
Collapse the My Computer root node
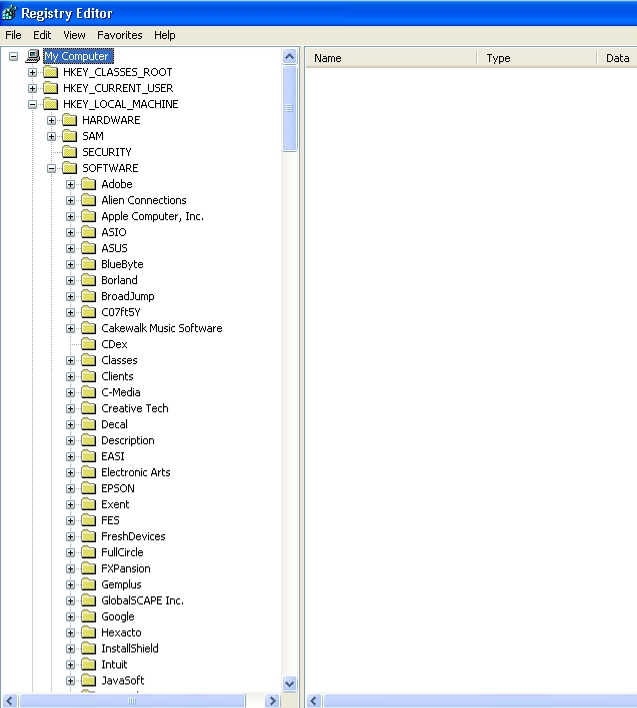pos(14,56)
